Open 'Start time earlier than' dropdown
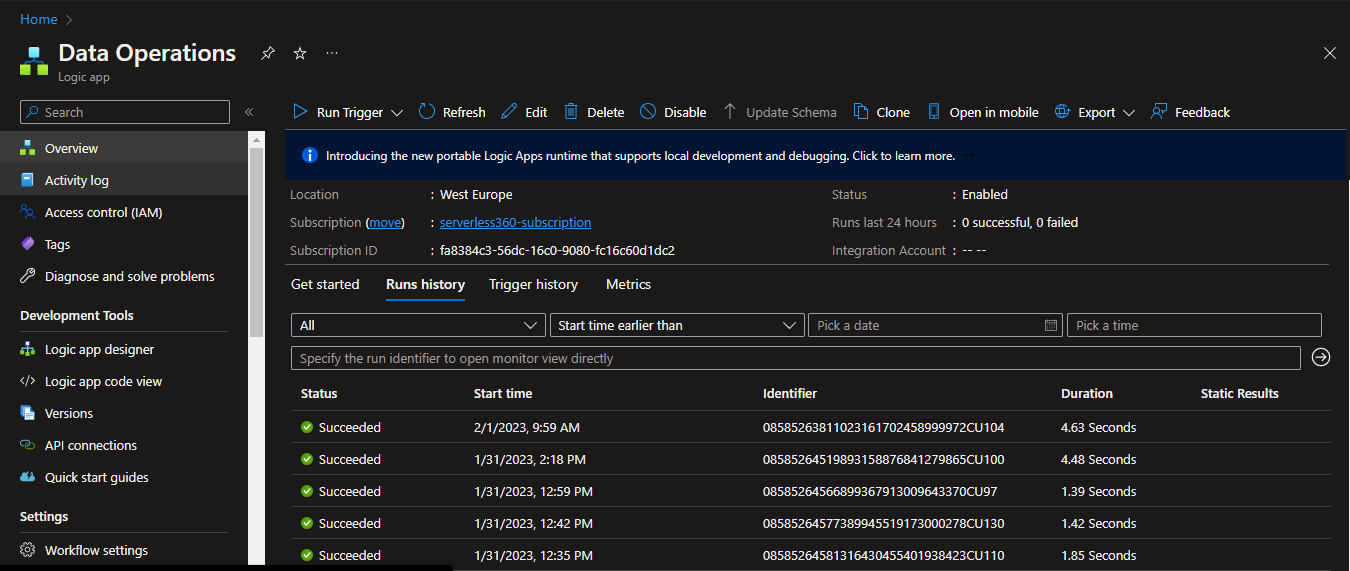1350x571 pixels. pos(677,325)
